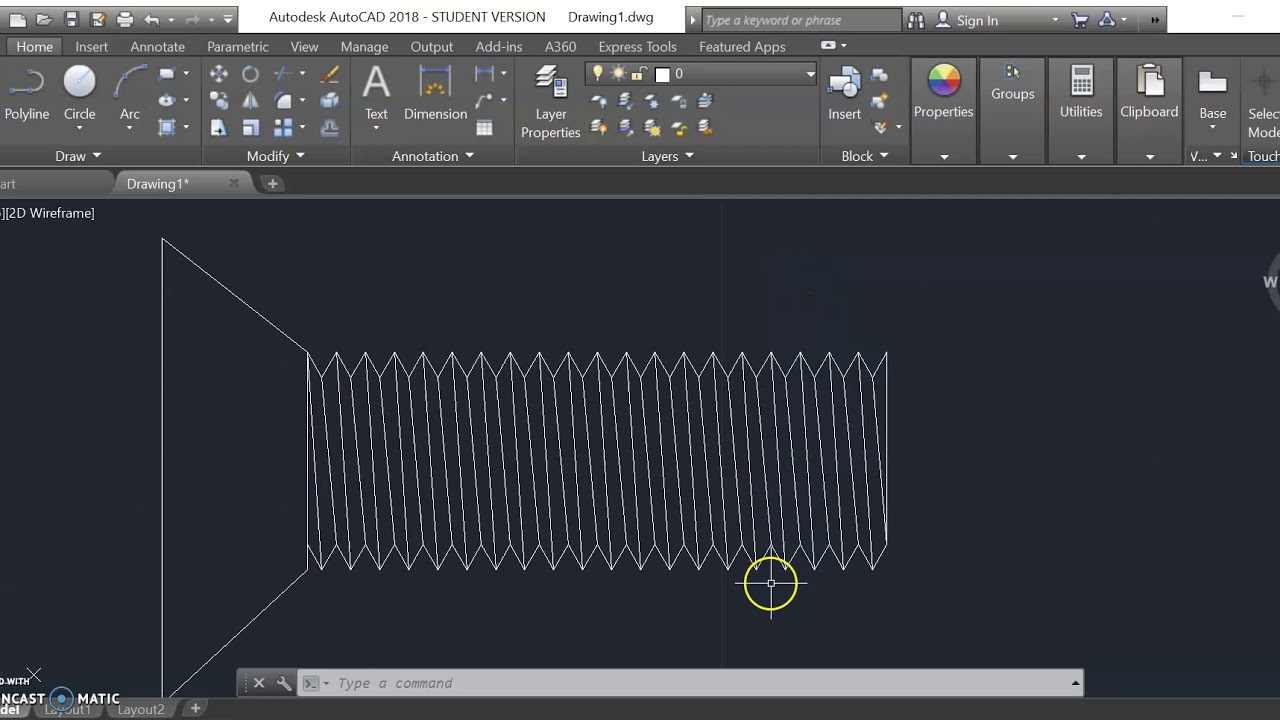1280x720 pixels.
Task: Add a new drawing tab
Action: pos(272,184)
